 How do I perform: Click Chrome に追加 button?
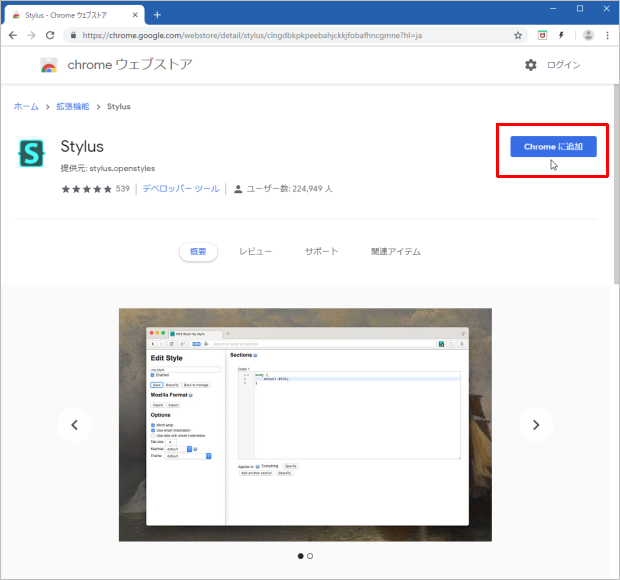coord(553,147)
